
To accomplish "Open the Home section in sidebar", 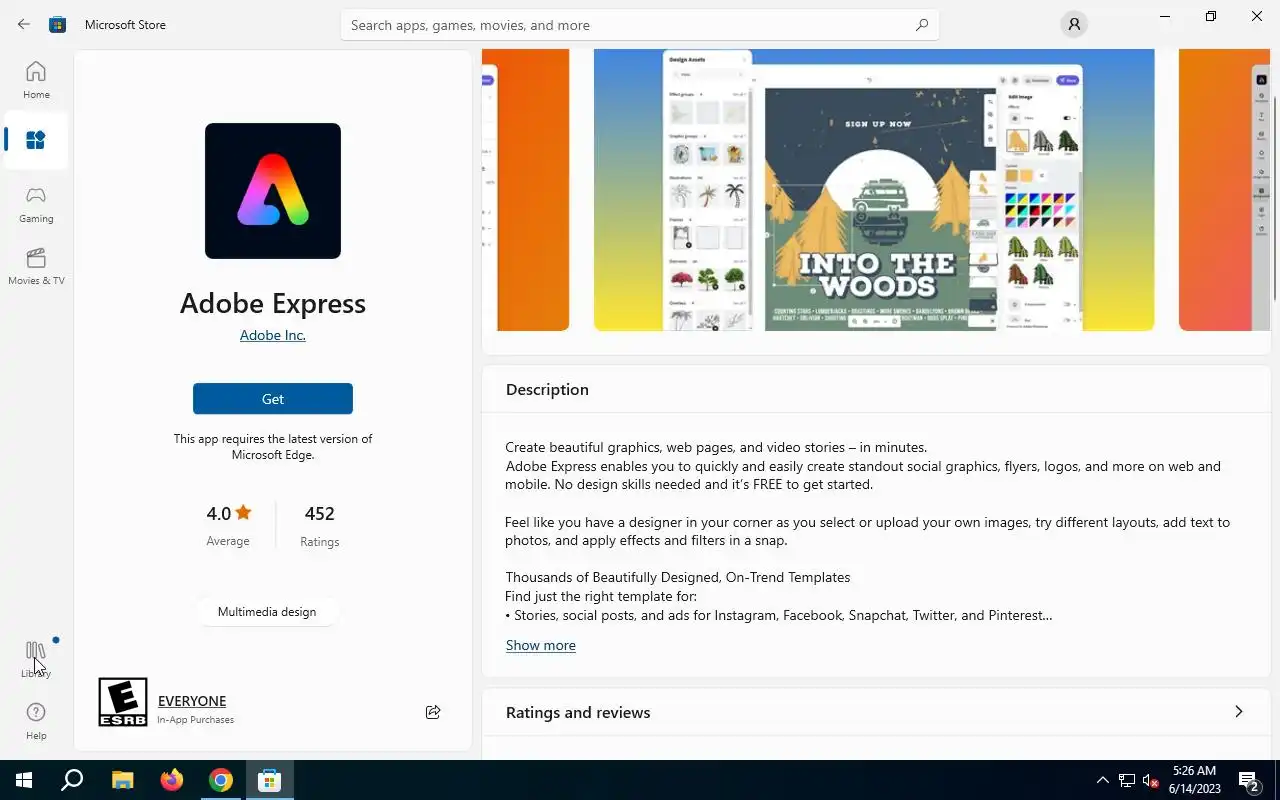I will pyautogui.click(x=36, y=80).
